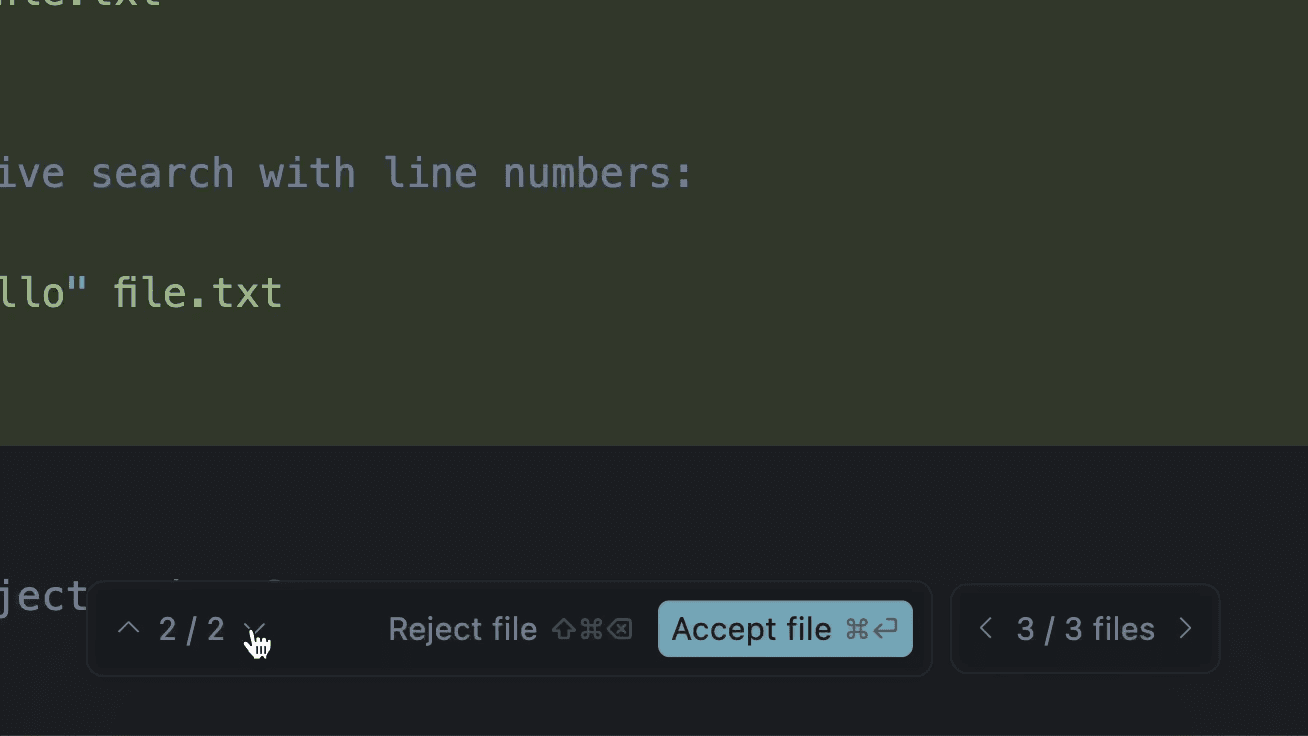1308x736 pixels.
Task: Click file.txt in the grep command line
Action: (x=198, y=291)
